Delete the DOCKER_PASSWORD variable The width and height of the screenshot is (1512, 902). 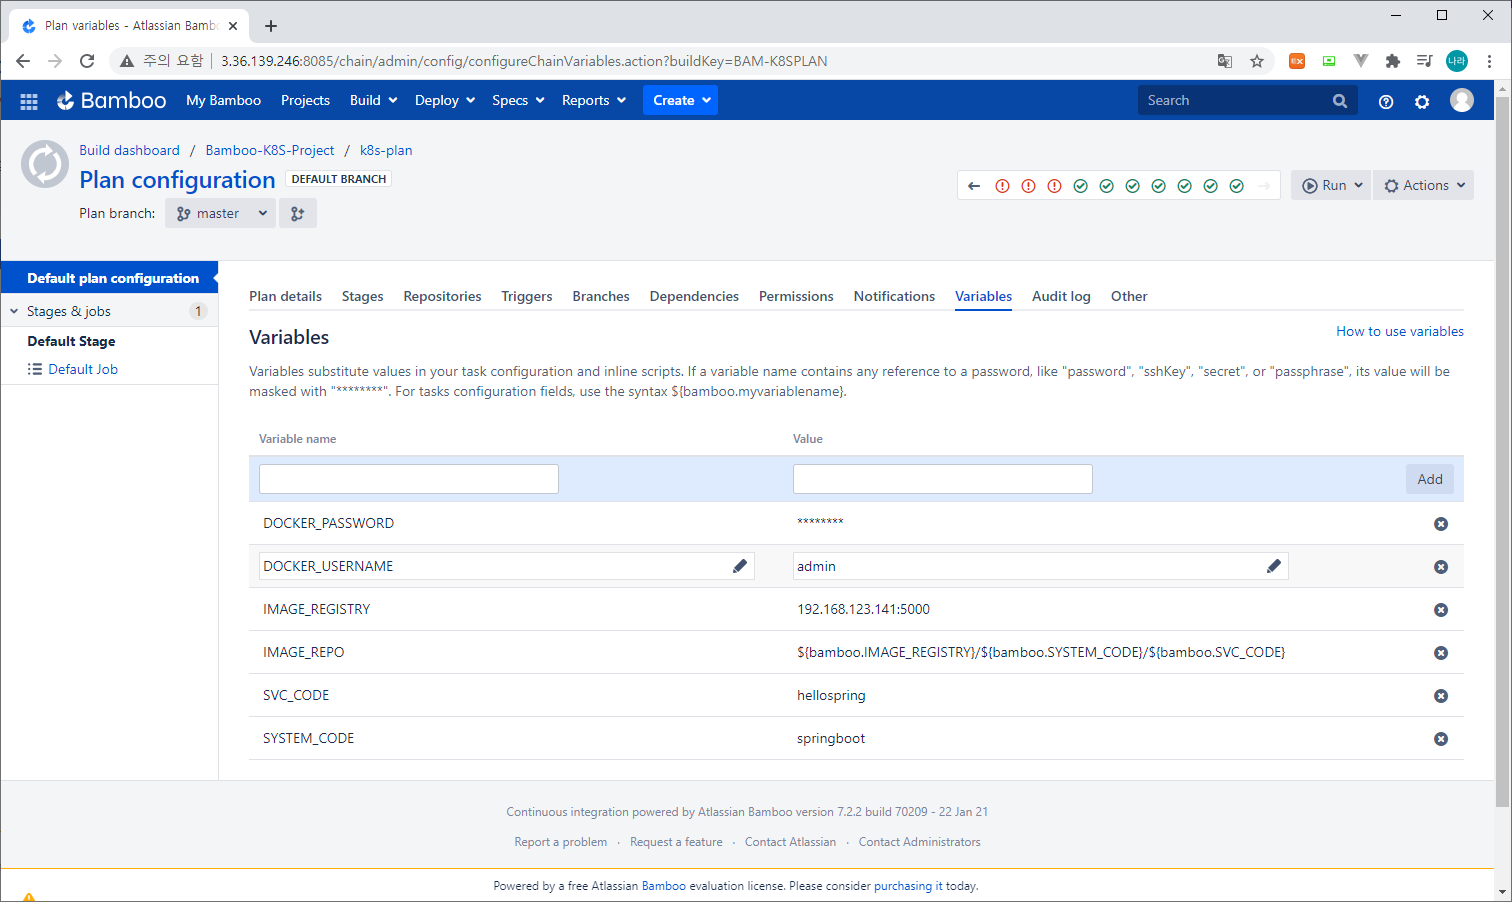(x=1441, y=524)
